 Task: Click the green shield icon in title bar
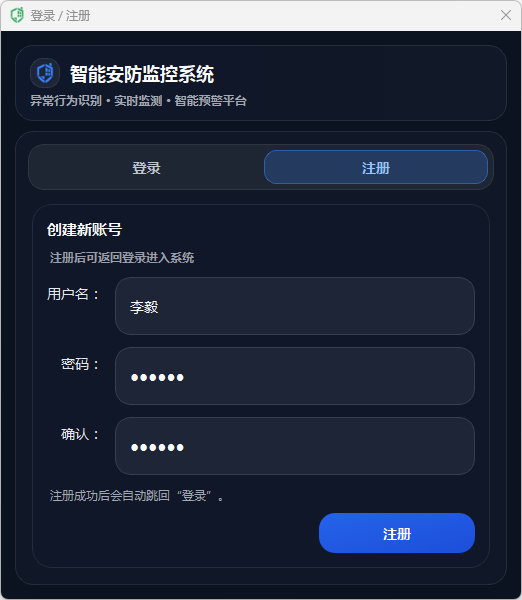click(17, 15)
